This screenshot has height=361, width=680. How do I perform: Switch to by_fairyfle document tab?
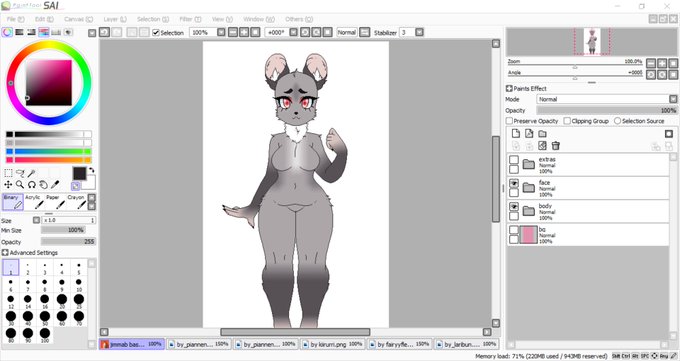coord(399,344)
